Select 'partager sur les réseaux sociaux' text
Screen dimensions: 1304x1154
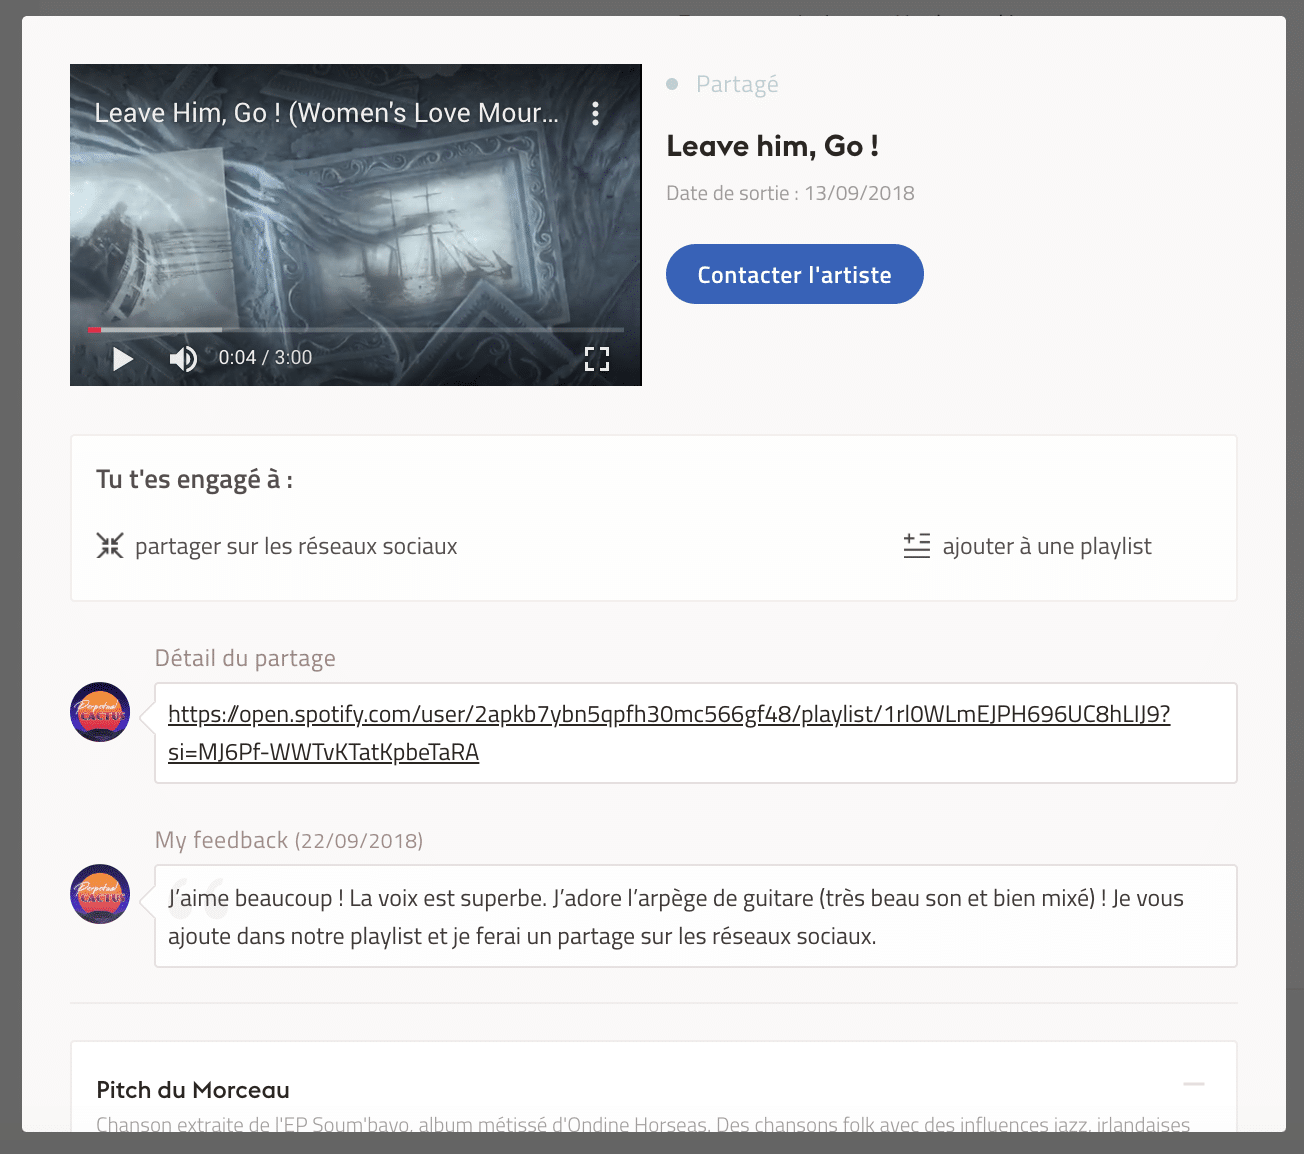point(296,546)
